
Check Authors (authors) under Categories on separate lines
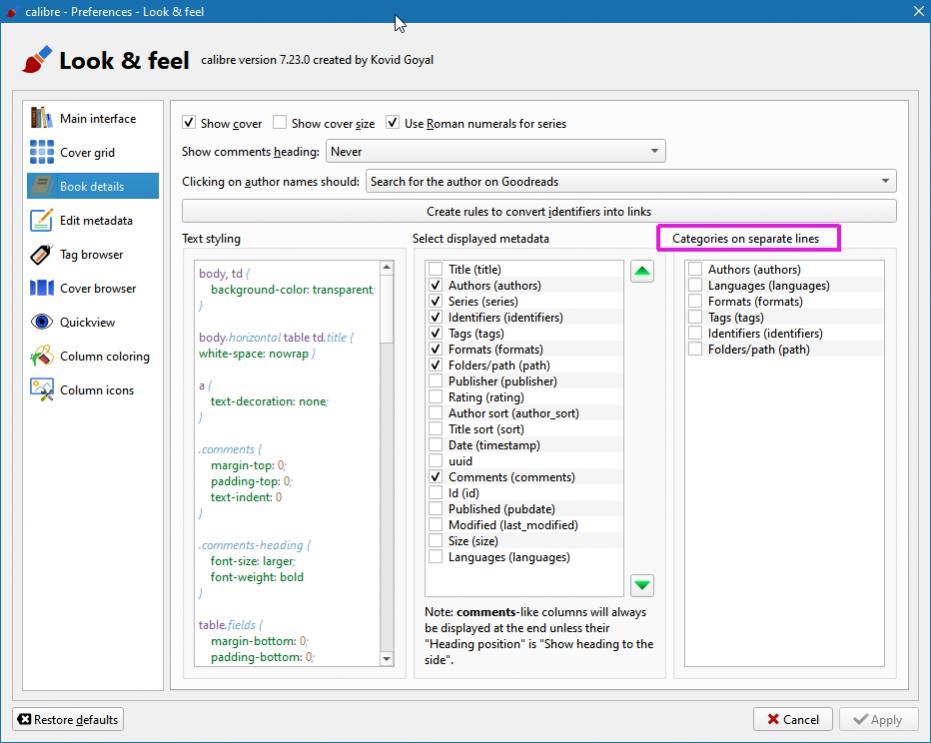click(x=695, y=269)
